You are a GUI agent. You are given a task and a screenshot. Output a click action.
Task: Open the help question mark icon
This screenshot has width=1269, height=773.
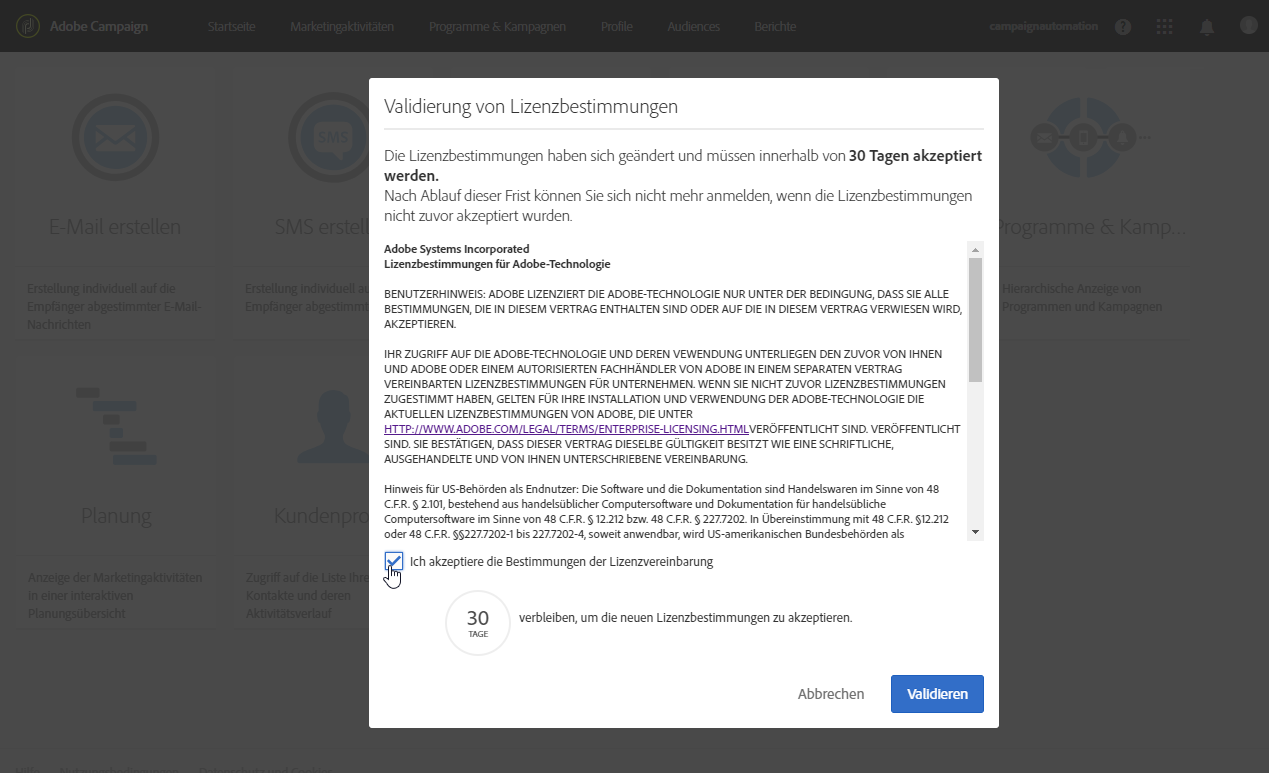click(x=1123, y=27)
